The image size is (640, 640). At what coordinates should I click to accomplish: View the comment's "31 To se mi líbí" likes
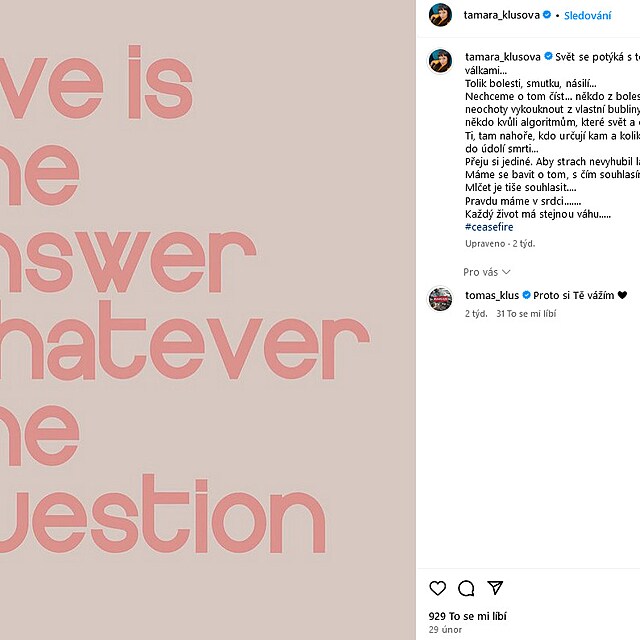click(526, 313)
